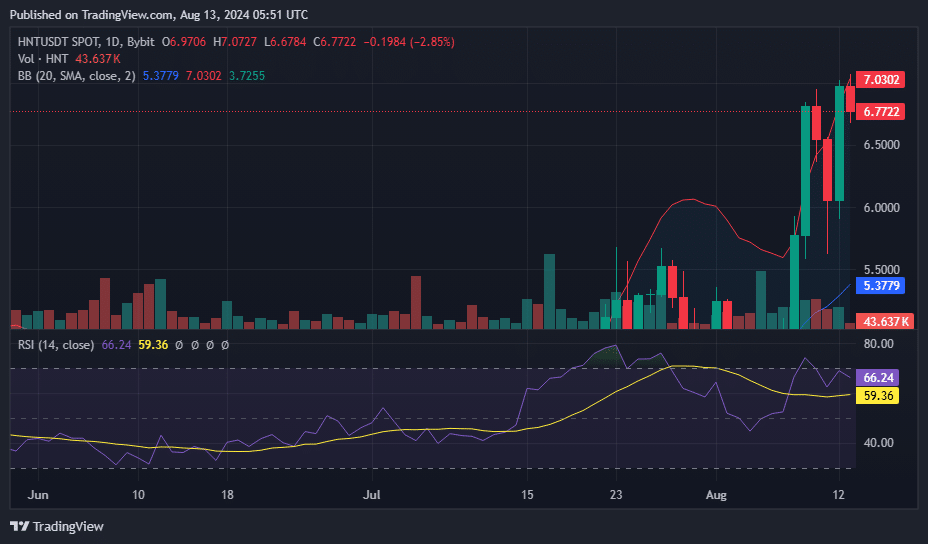The width and height of the screenshot is (928, 544).
Task: Click the TradingView logo icon
Action: tap(20, 526)
